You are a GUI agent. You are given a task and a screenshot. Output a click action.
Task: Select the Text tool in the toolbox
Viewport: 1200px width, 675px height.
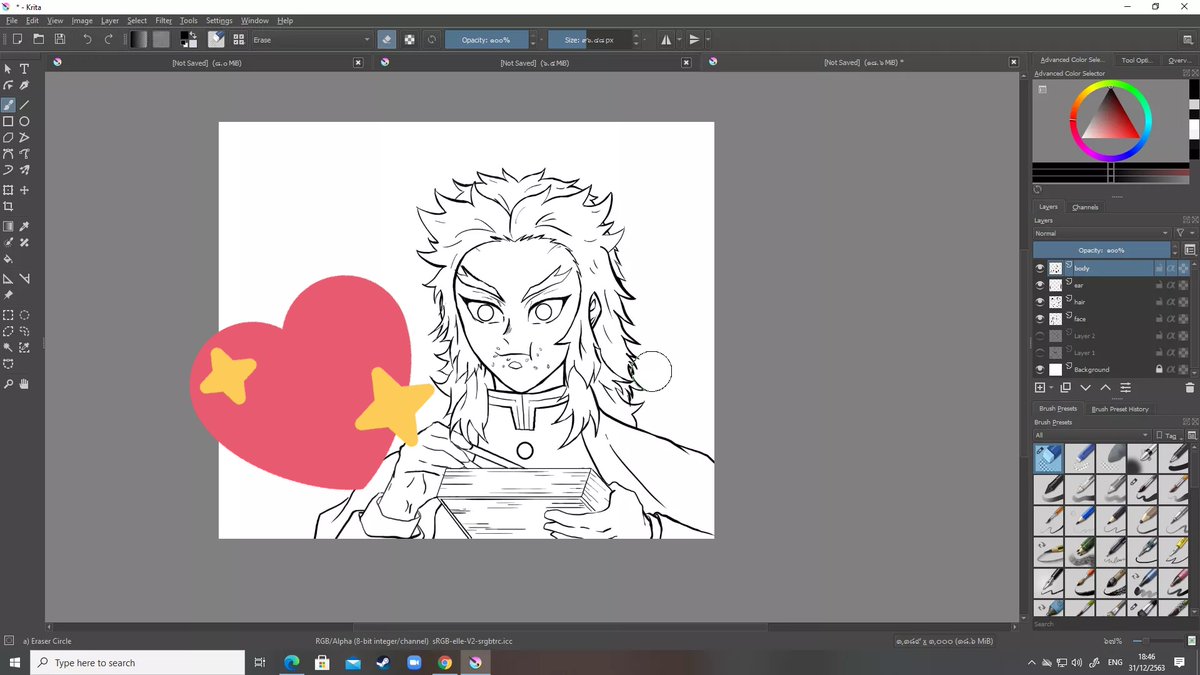[25, 69]
